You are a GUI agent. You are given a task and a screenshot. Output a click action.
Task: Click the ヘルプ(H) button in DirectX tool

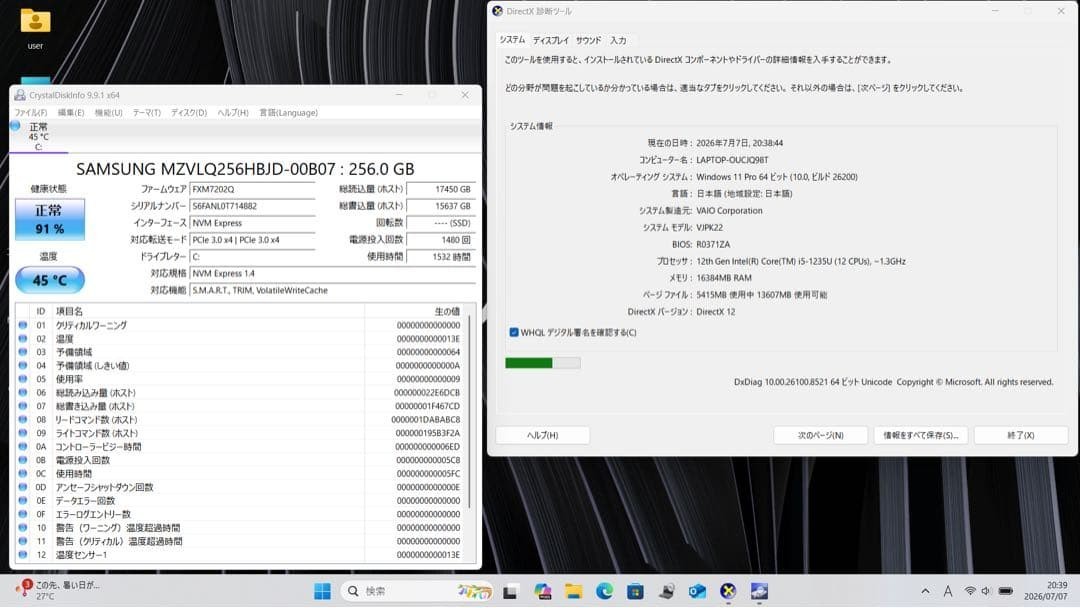tap(543, 435)
